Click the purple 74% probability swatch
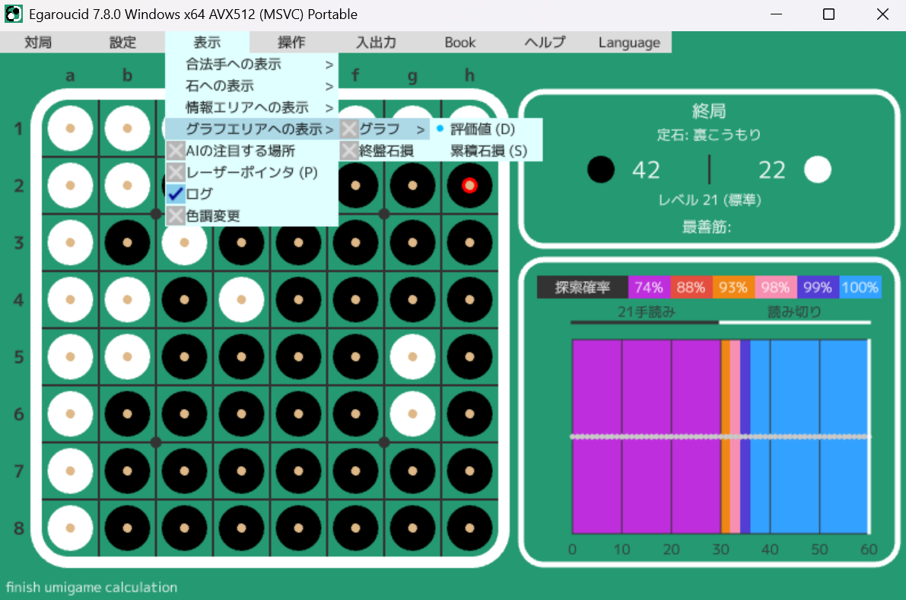This screenshot has height=600, width=906. (649, 287)
